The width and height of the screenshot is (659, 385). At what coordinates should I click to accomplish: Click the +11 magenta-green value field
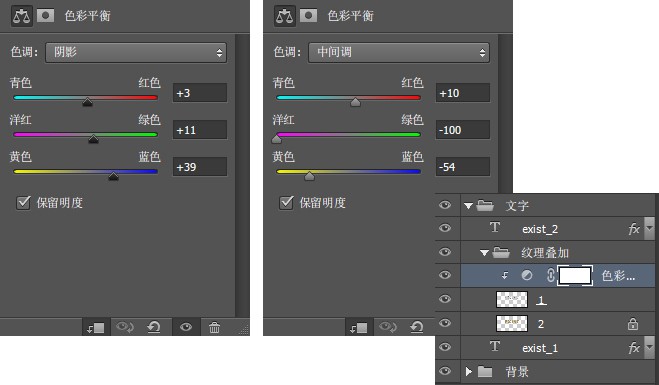pyautogui.click(x=200, y=130)
